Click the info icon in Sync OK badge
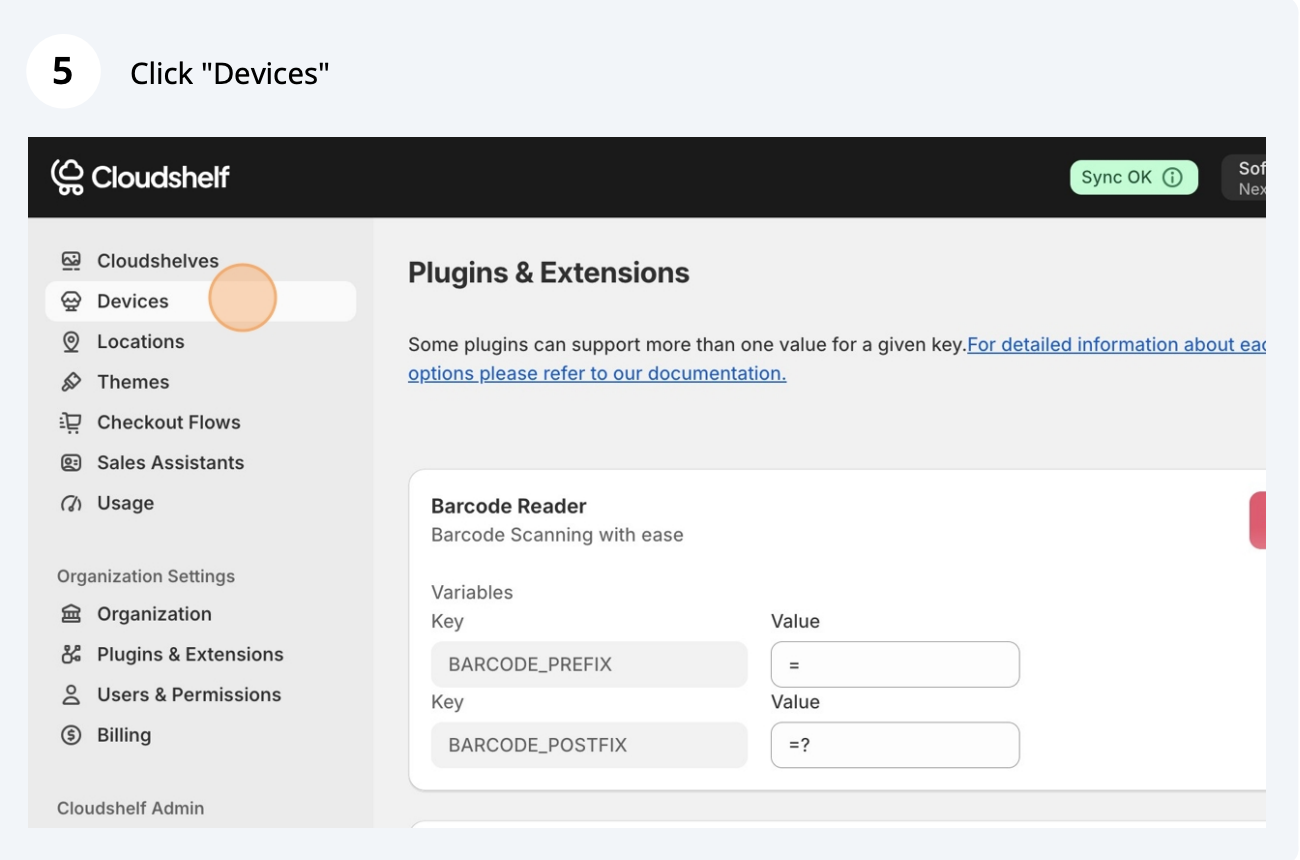1300x860 pixels. click(1173, 177)
